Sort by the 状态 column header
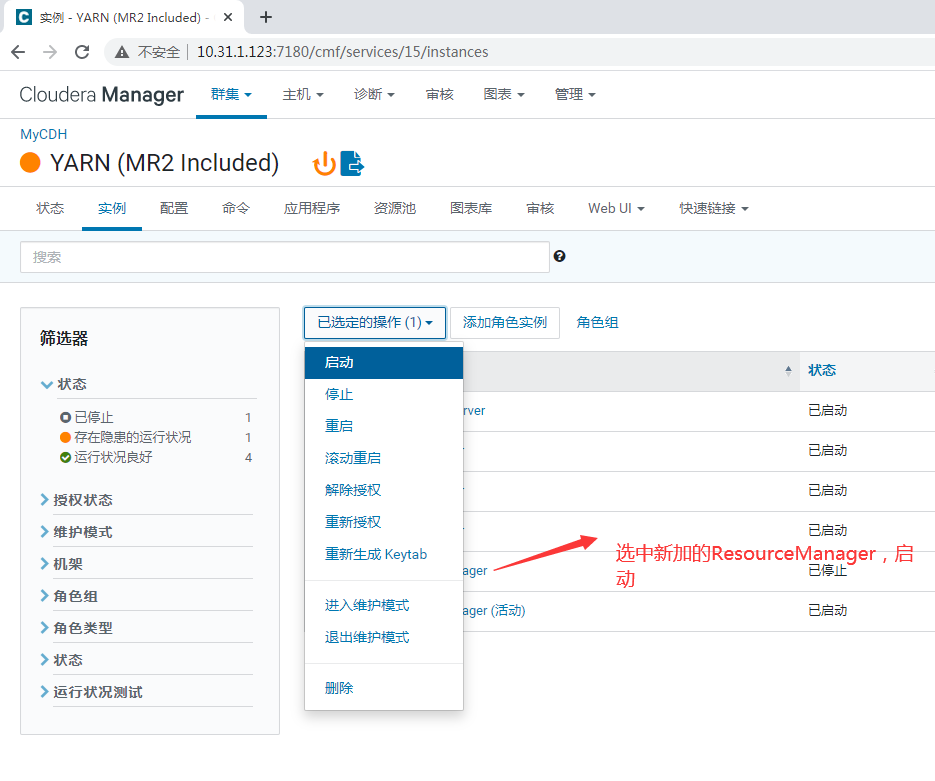935x781 pixels. click(822, 370)
